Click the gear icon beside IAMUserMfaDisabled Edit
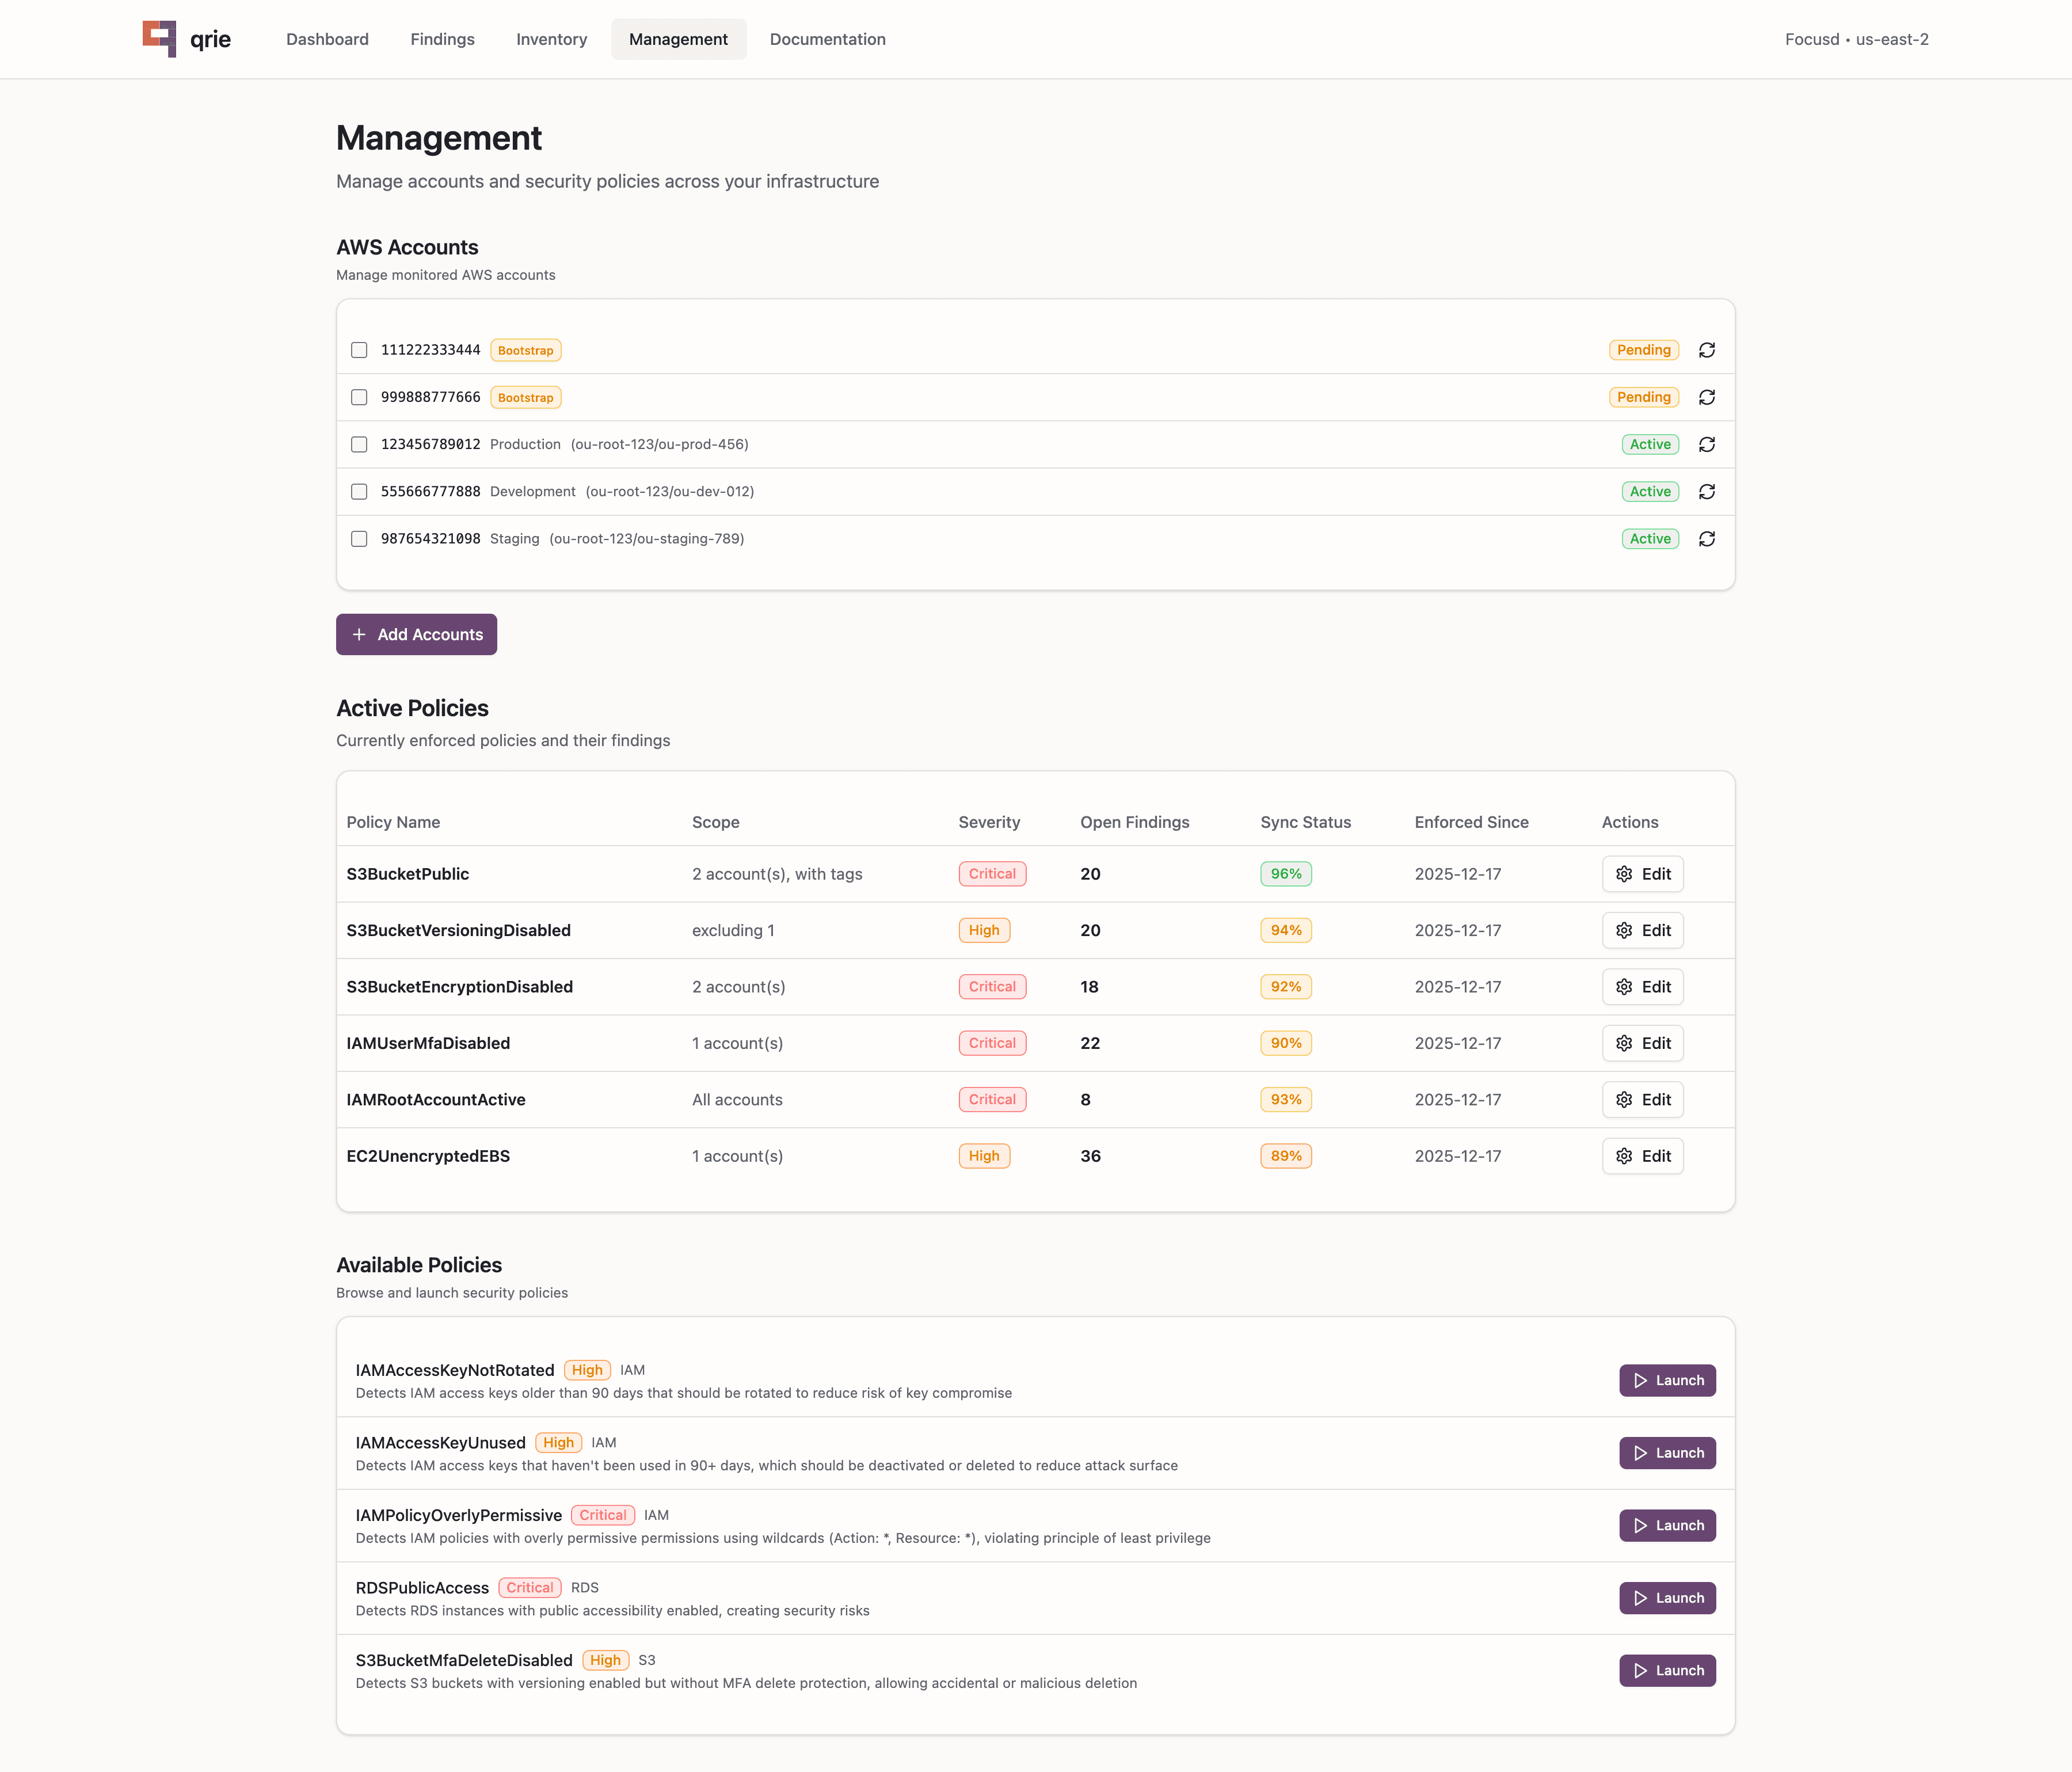This screenshot has width=2072, height=1772. [1624, 1043]
